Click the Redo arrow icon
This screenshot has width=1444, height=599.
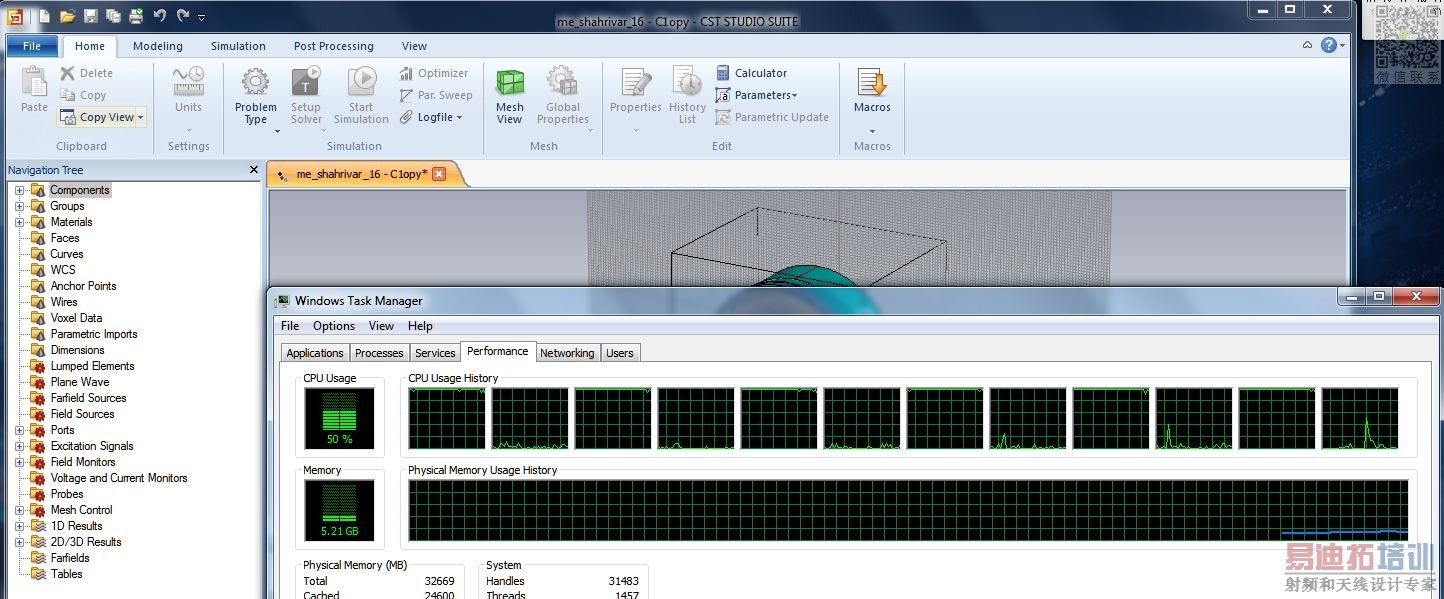pos(182,16)
